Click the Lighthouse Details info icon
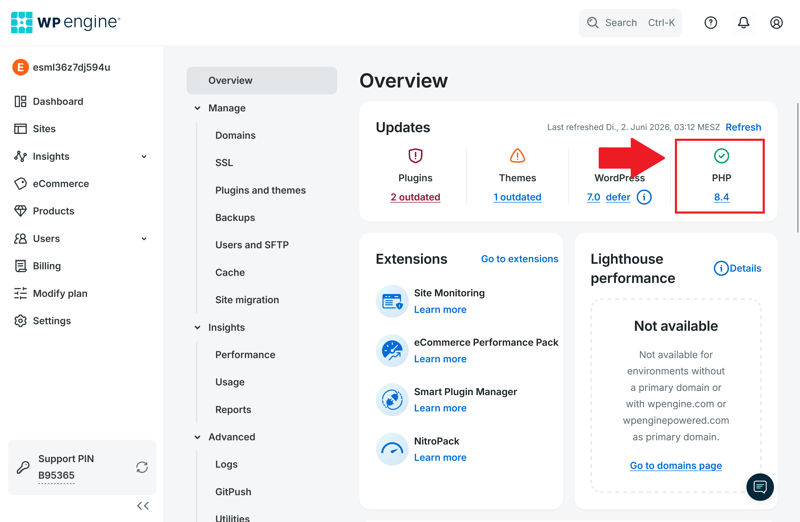This screenshot has height=522, width=800. pyautogui.click(x=721, y=268)
